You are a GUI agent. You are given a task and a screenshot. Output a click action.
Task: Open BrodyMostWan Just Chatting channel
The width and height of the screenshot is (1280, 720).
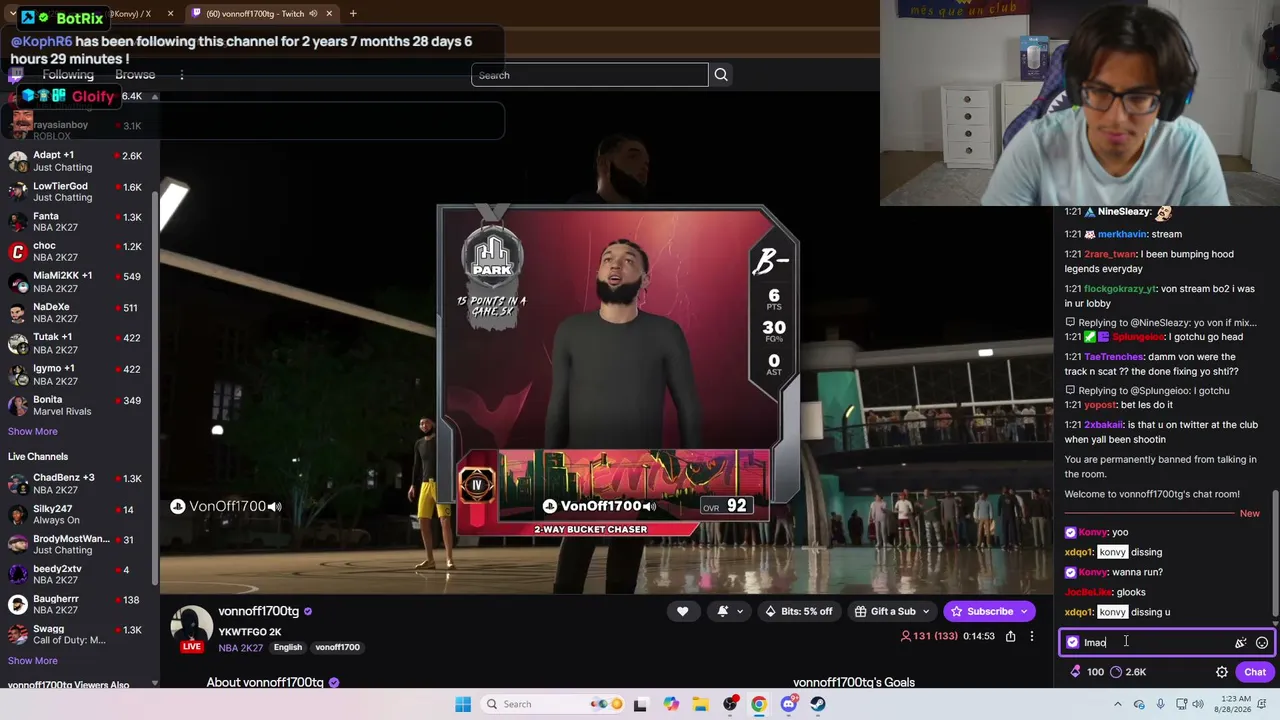tap(79, 544)
